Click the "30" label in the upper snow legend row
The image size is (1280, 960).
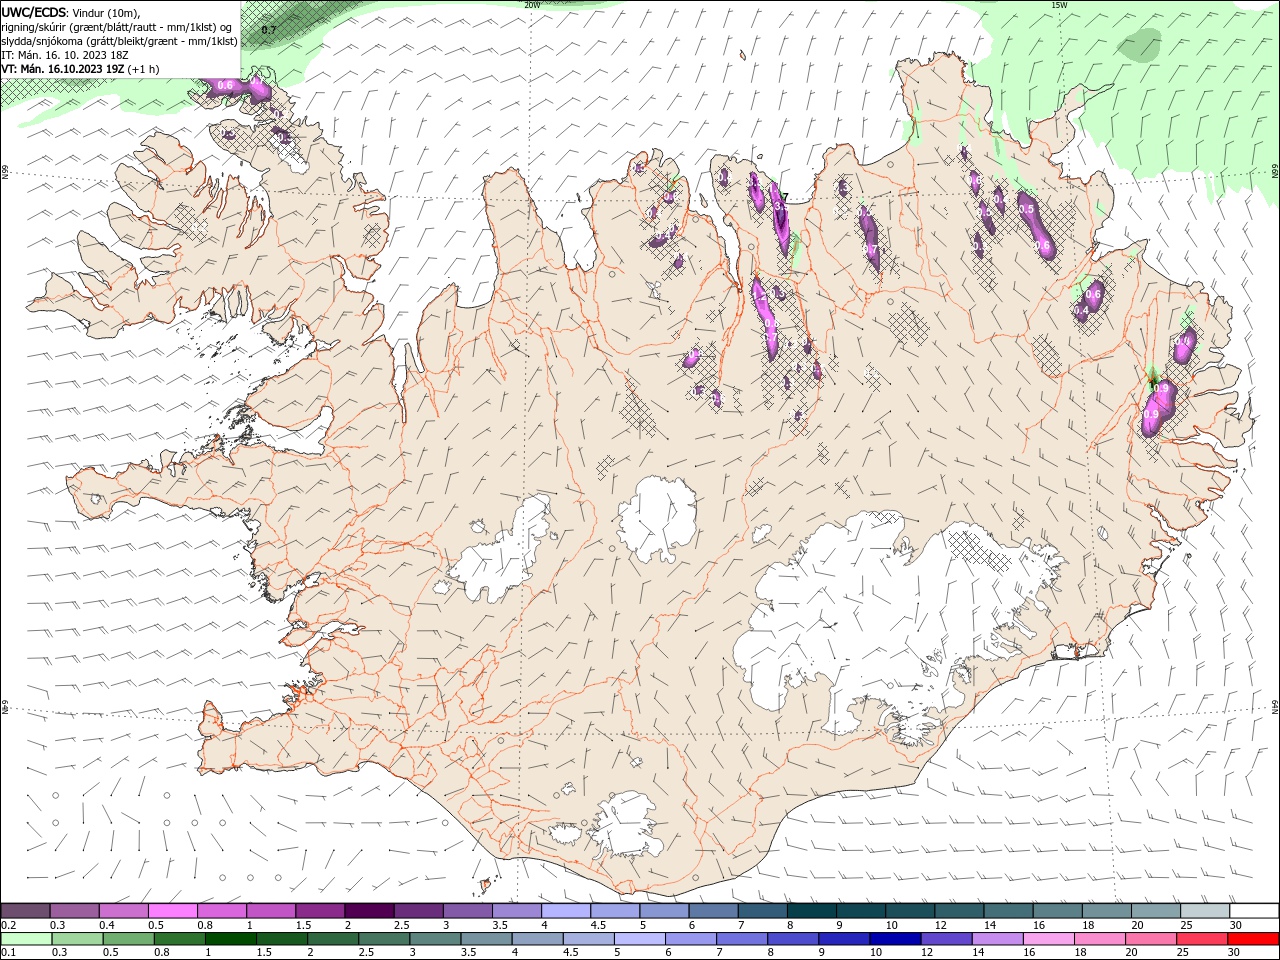1235,925
